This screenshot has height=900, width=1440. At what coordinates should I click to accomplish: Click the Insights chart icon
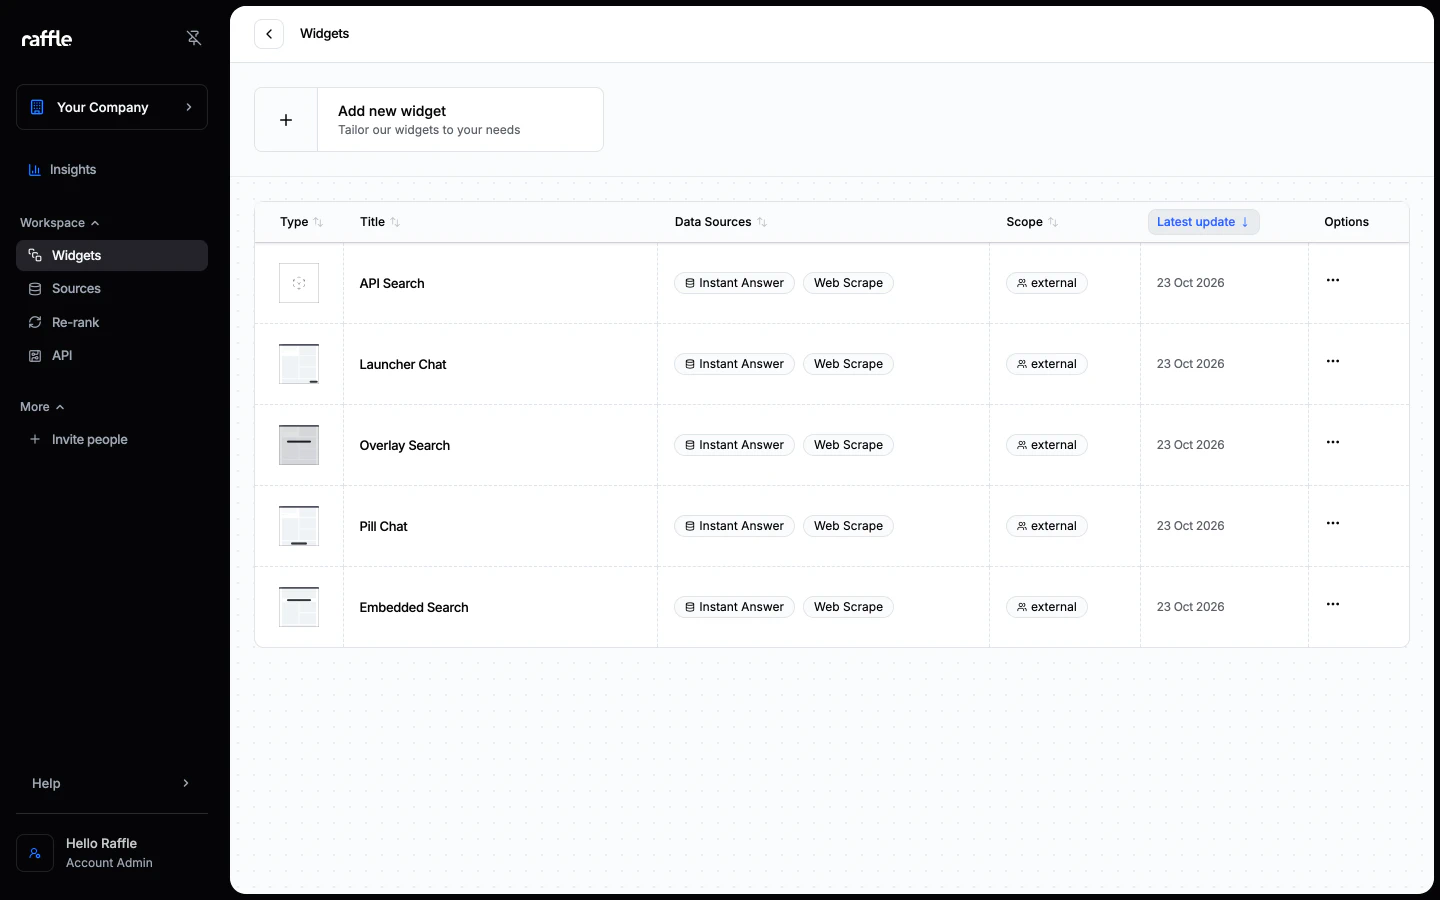(35, 170)
